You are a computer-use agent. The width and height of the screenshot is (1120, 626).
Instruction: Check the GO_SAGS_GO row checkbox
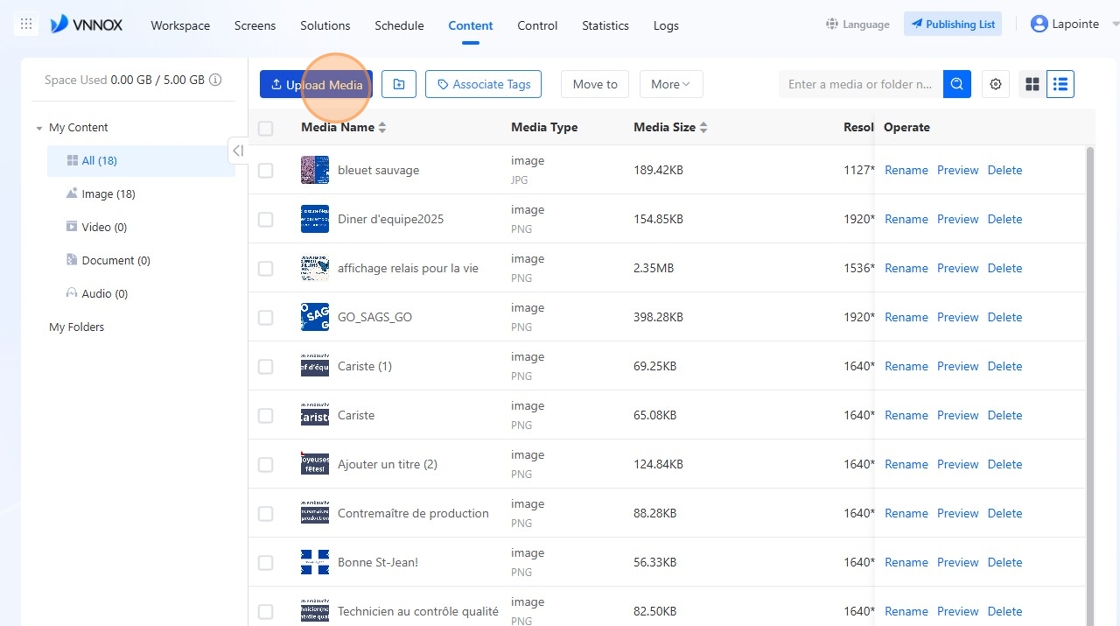click(266, 317)
